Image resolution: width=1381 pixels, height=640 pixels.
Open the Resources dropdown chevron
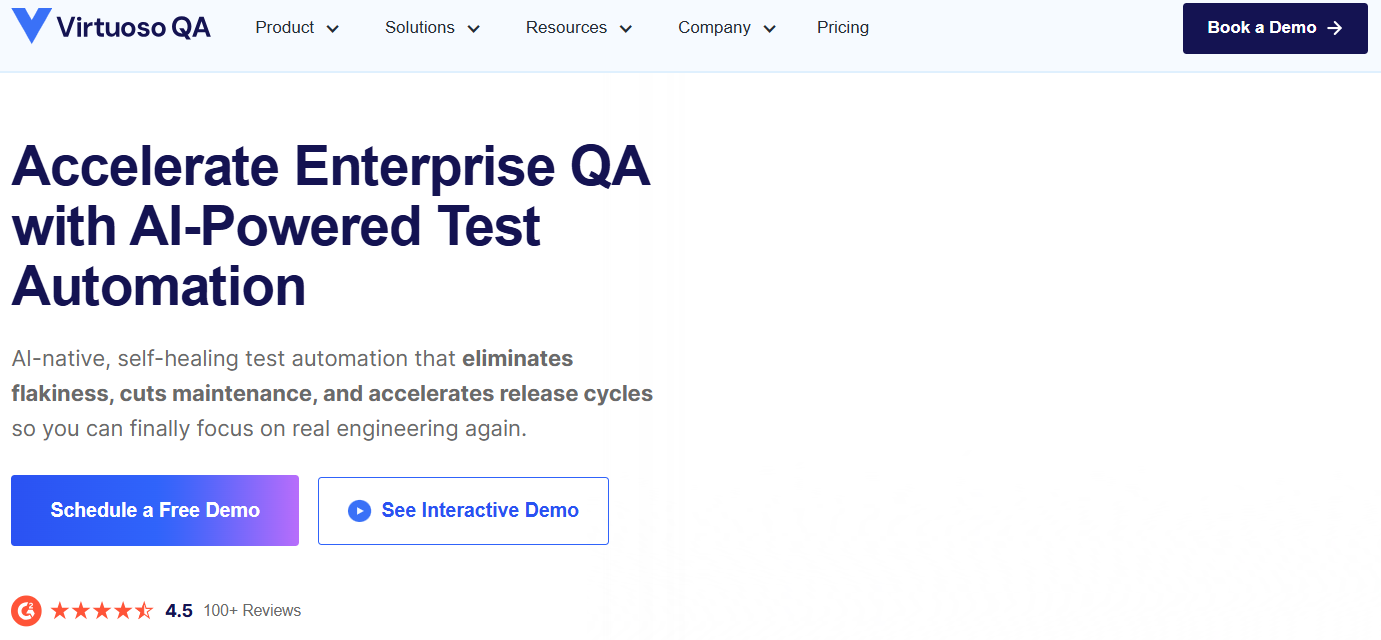[627, 28]
